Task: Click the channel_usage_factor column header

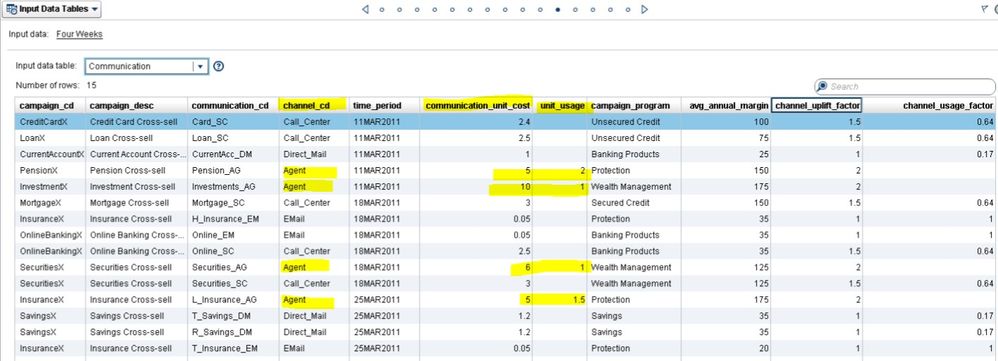Action: pyautogui.click(x=930, y=105)
